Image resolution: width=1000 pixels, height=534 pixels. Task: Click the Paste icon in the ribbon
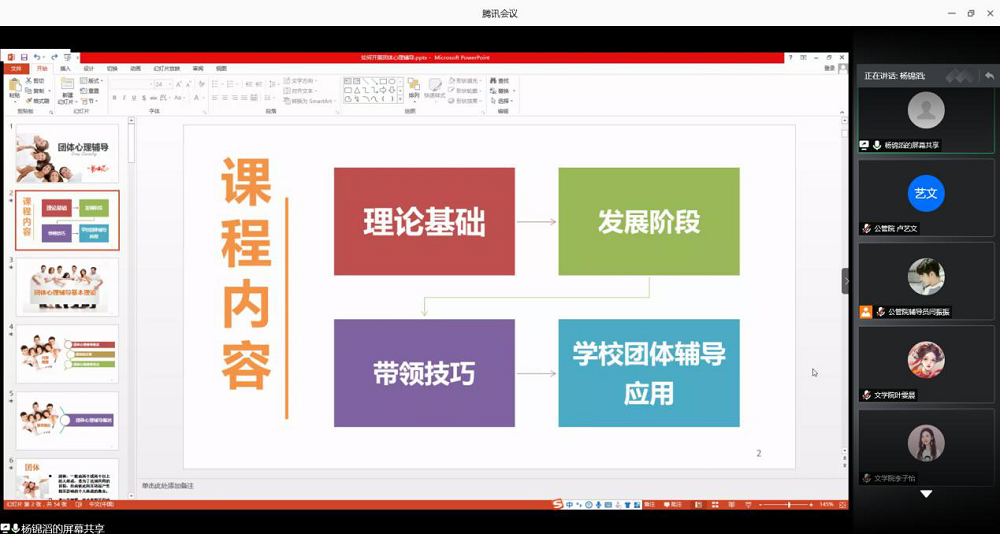click(x=15, y=86)
